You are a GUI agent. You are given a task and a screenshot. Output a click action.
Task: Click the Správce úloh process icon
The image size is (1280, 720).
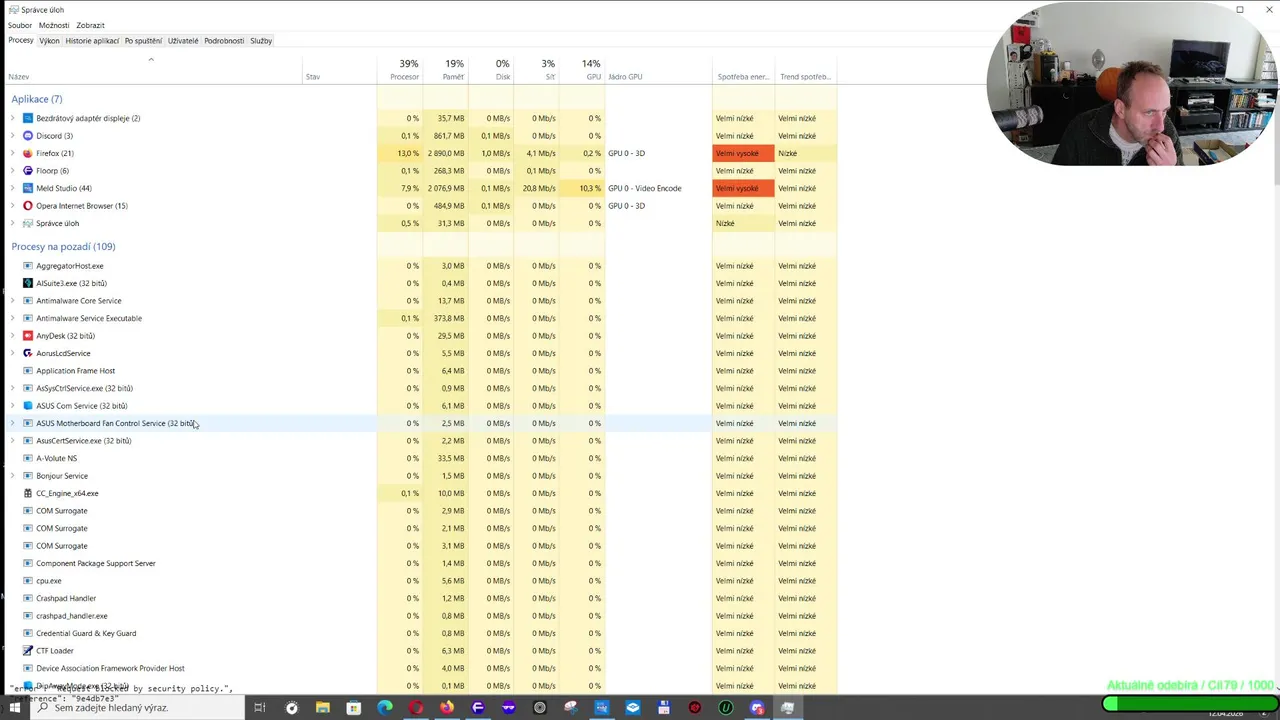pos(28,223)
